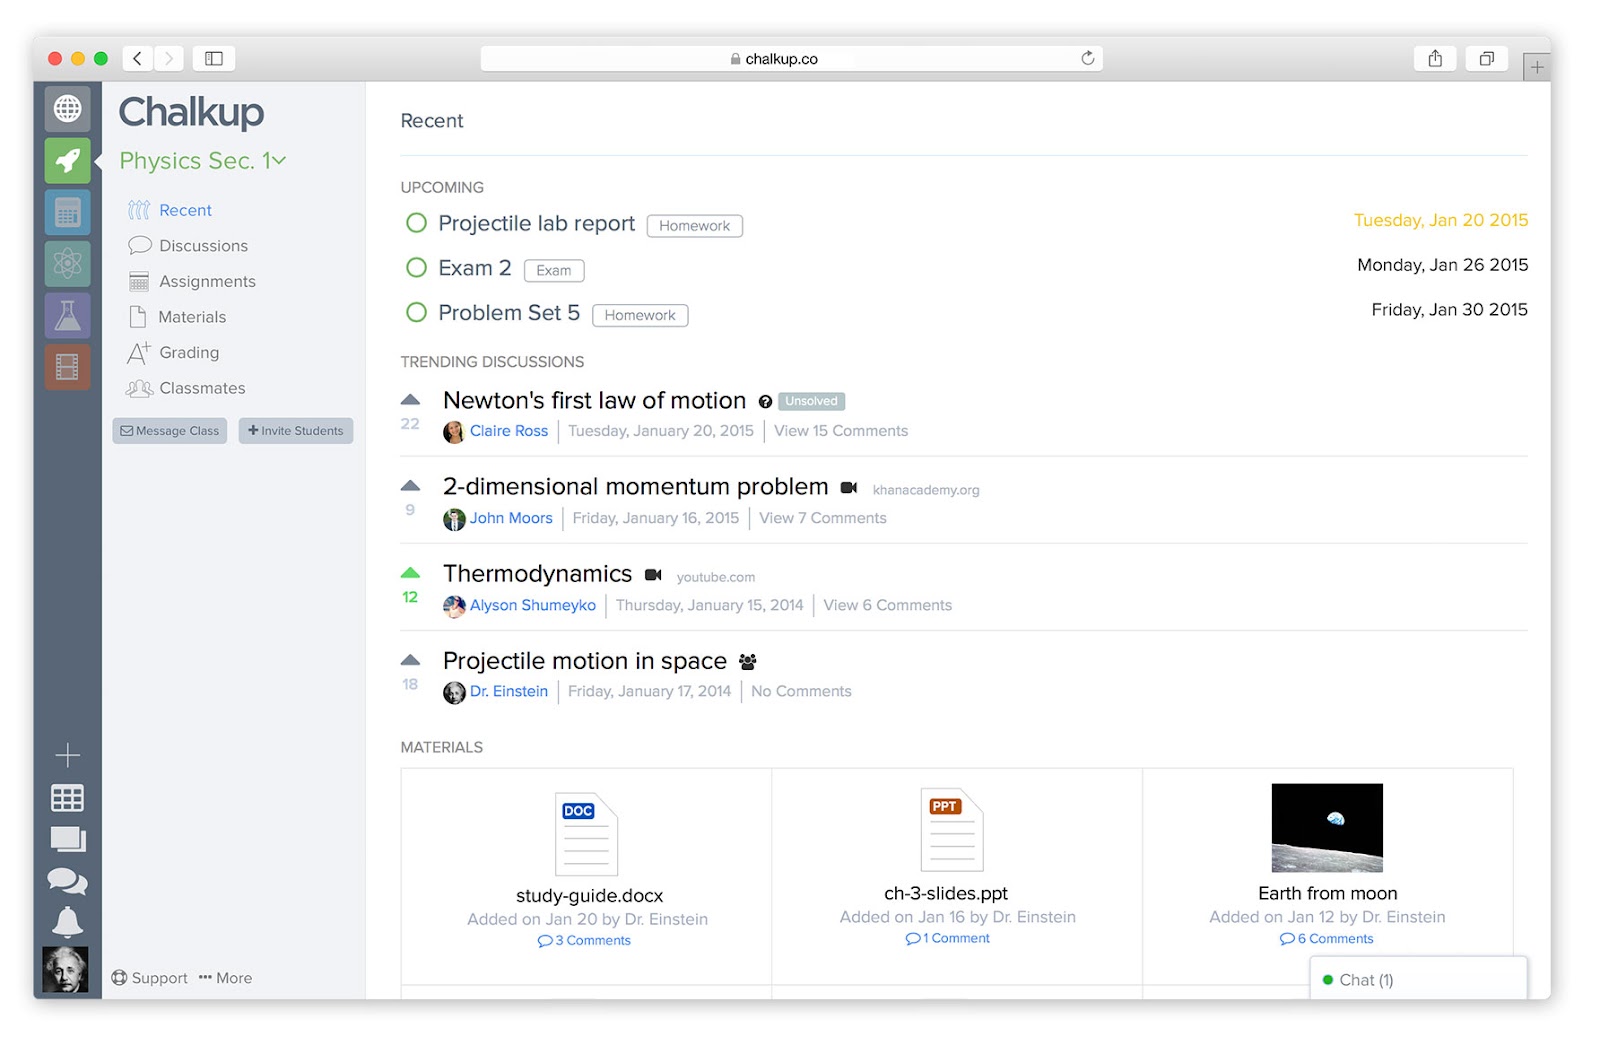This screenshot has width=1600, height=1045.
Task: Open the chat bubbles icon in sidebar
Action: [x=67, y=881]
